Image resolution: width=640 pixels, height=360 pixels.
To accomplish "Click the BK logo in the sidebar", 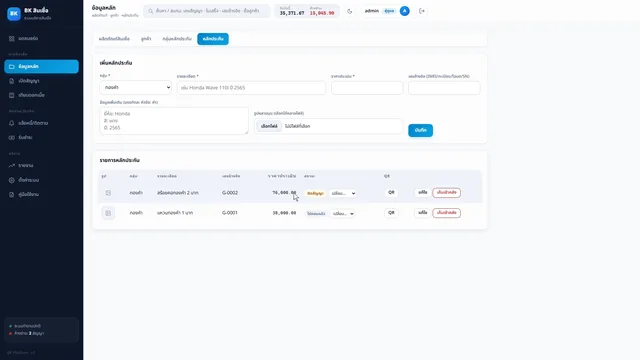I will coord(14,14).
